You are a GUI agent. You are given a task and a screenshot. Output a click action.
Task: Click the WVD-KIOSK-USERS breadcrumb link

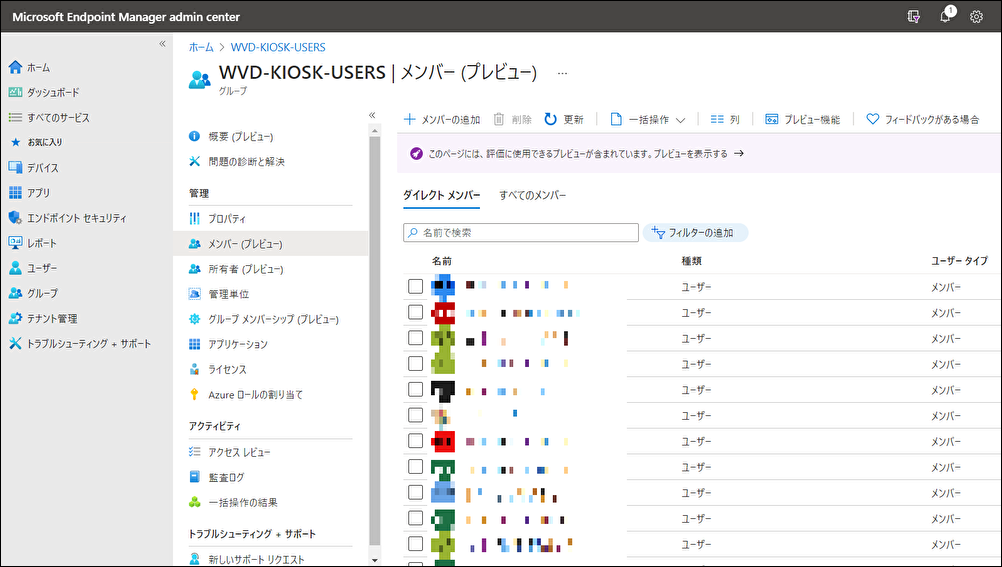point(278,47)
